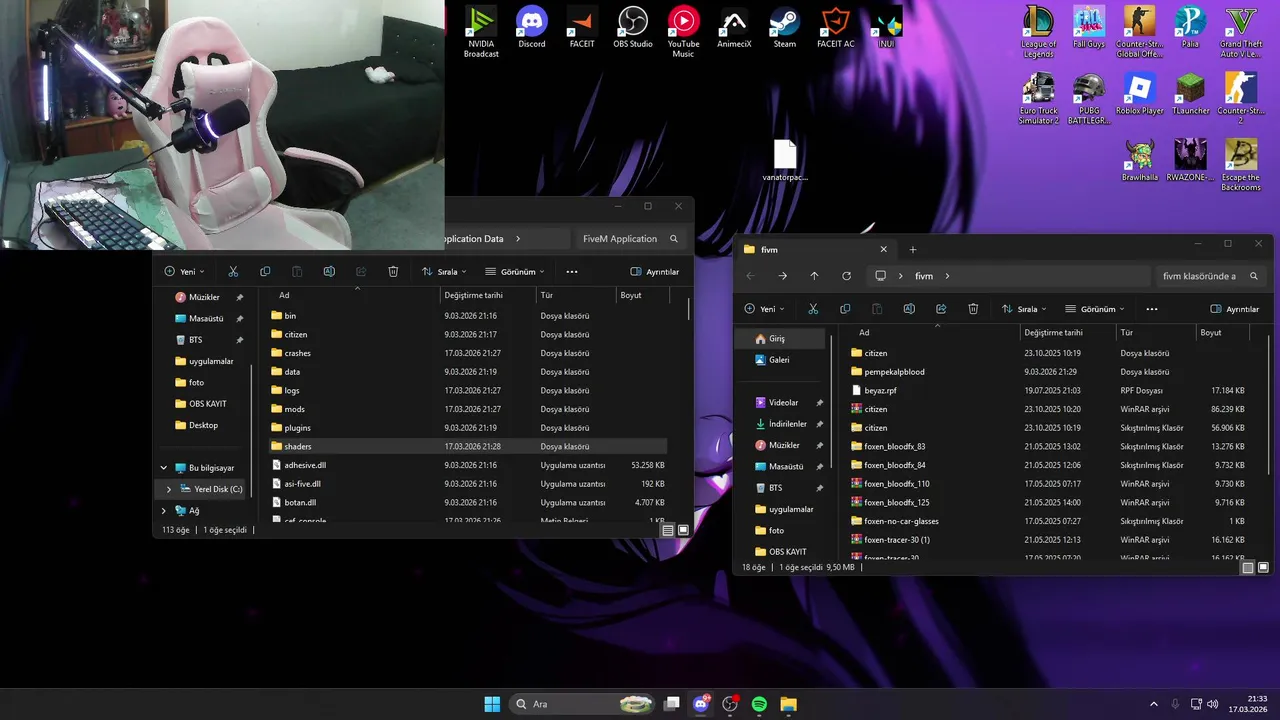The width and height of the screenshot is (1280, 720).
Task: Open the OBS Studio desktop shortcut
Action: click(x=633, y=28)
